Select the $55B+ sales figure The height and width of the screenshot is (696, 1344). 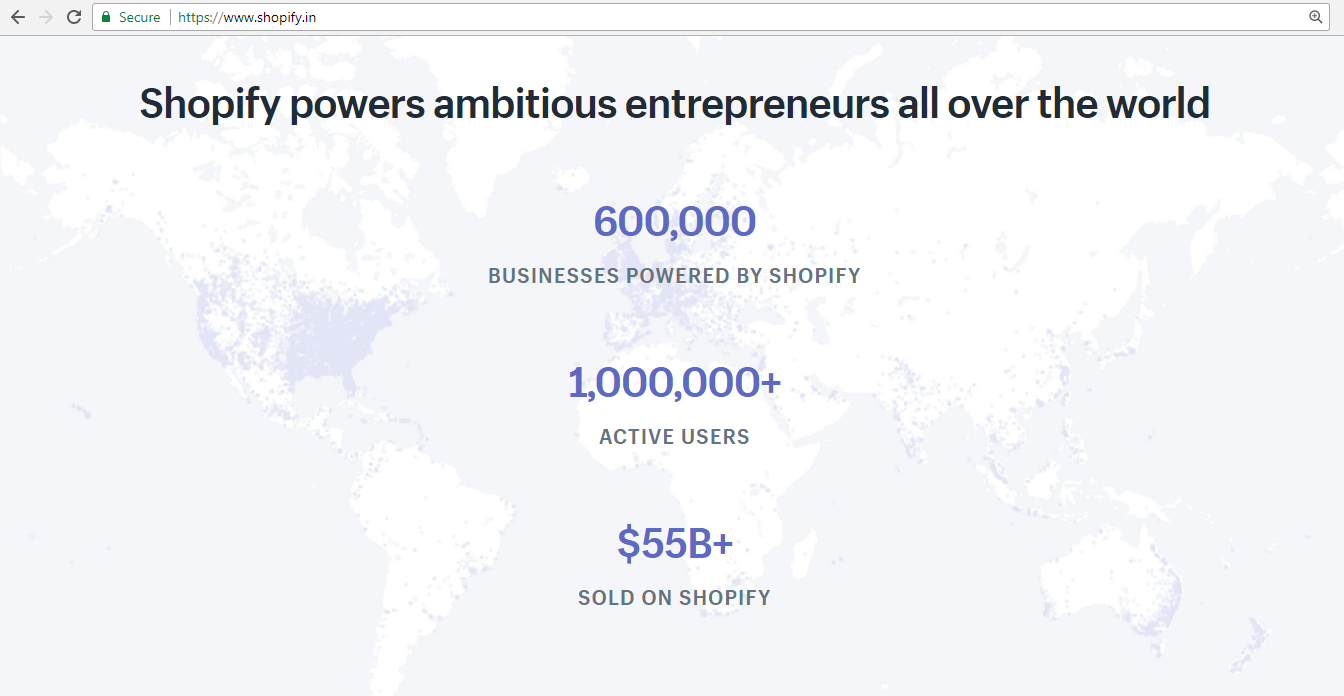[675, 543]
